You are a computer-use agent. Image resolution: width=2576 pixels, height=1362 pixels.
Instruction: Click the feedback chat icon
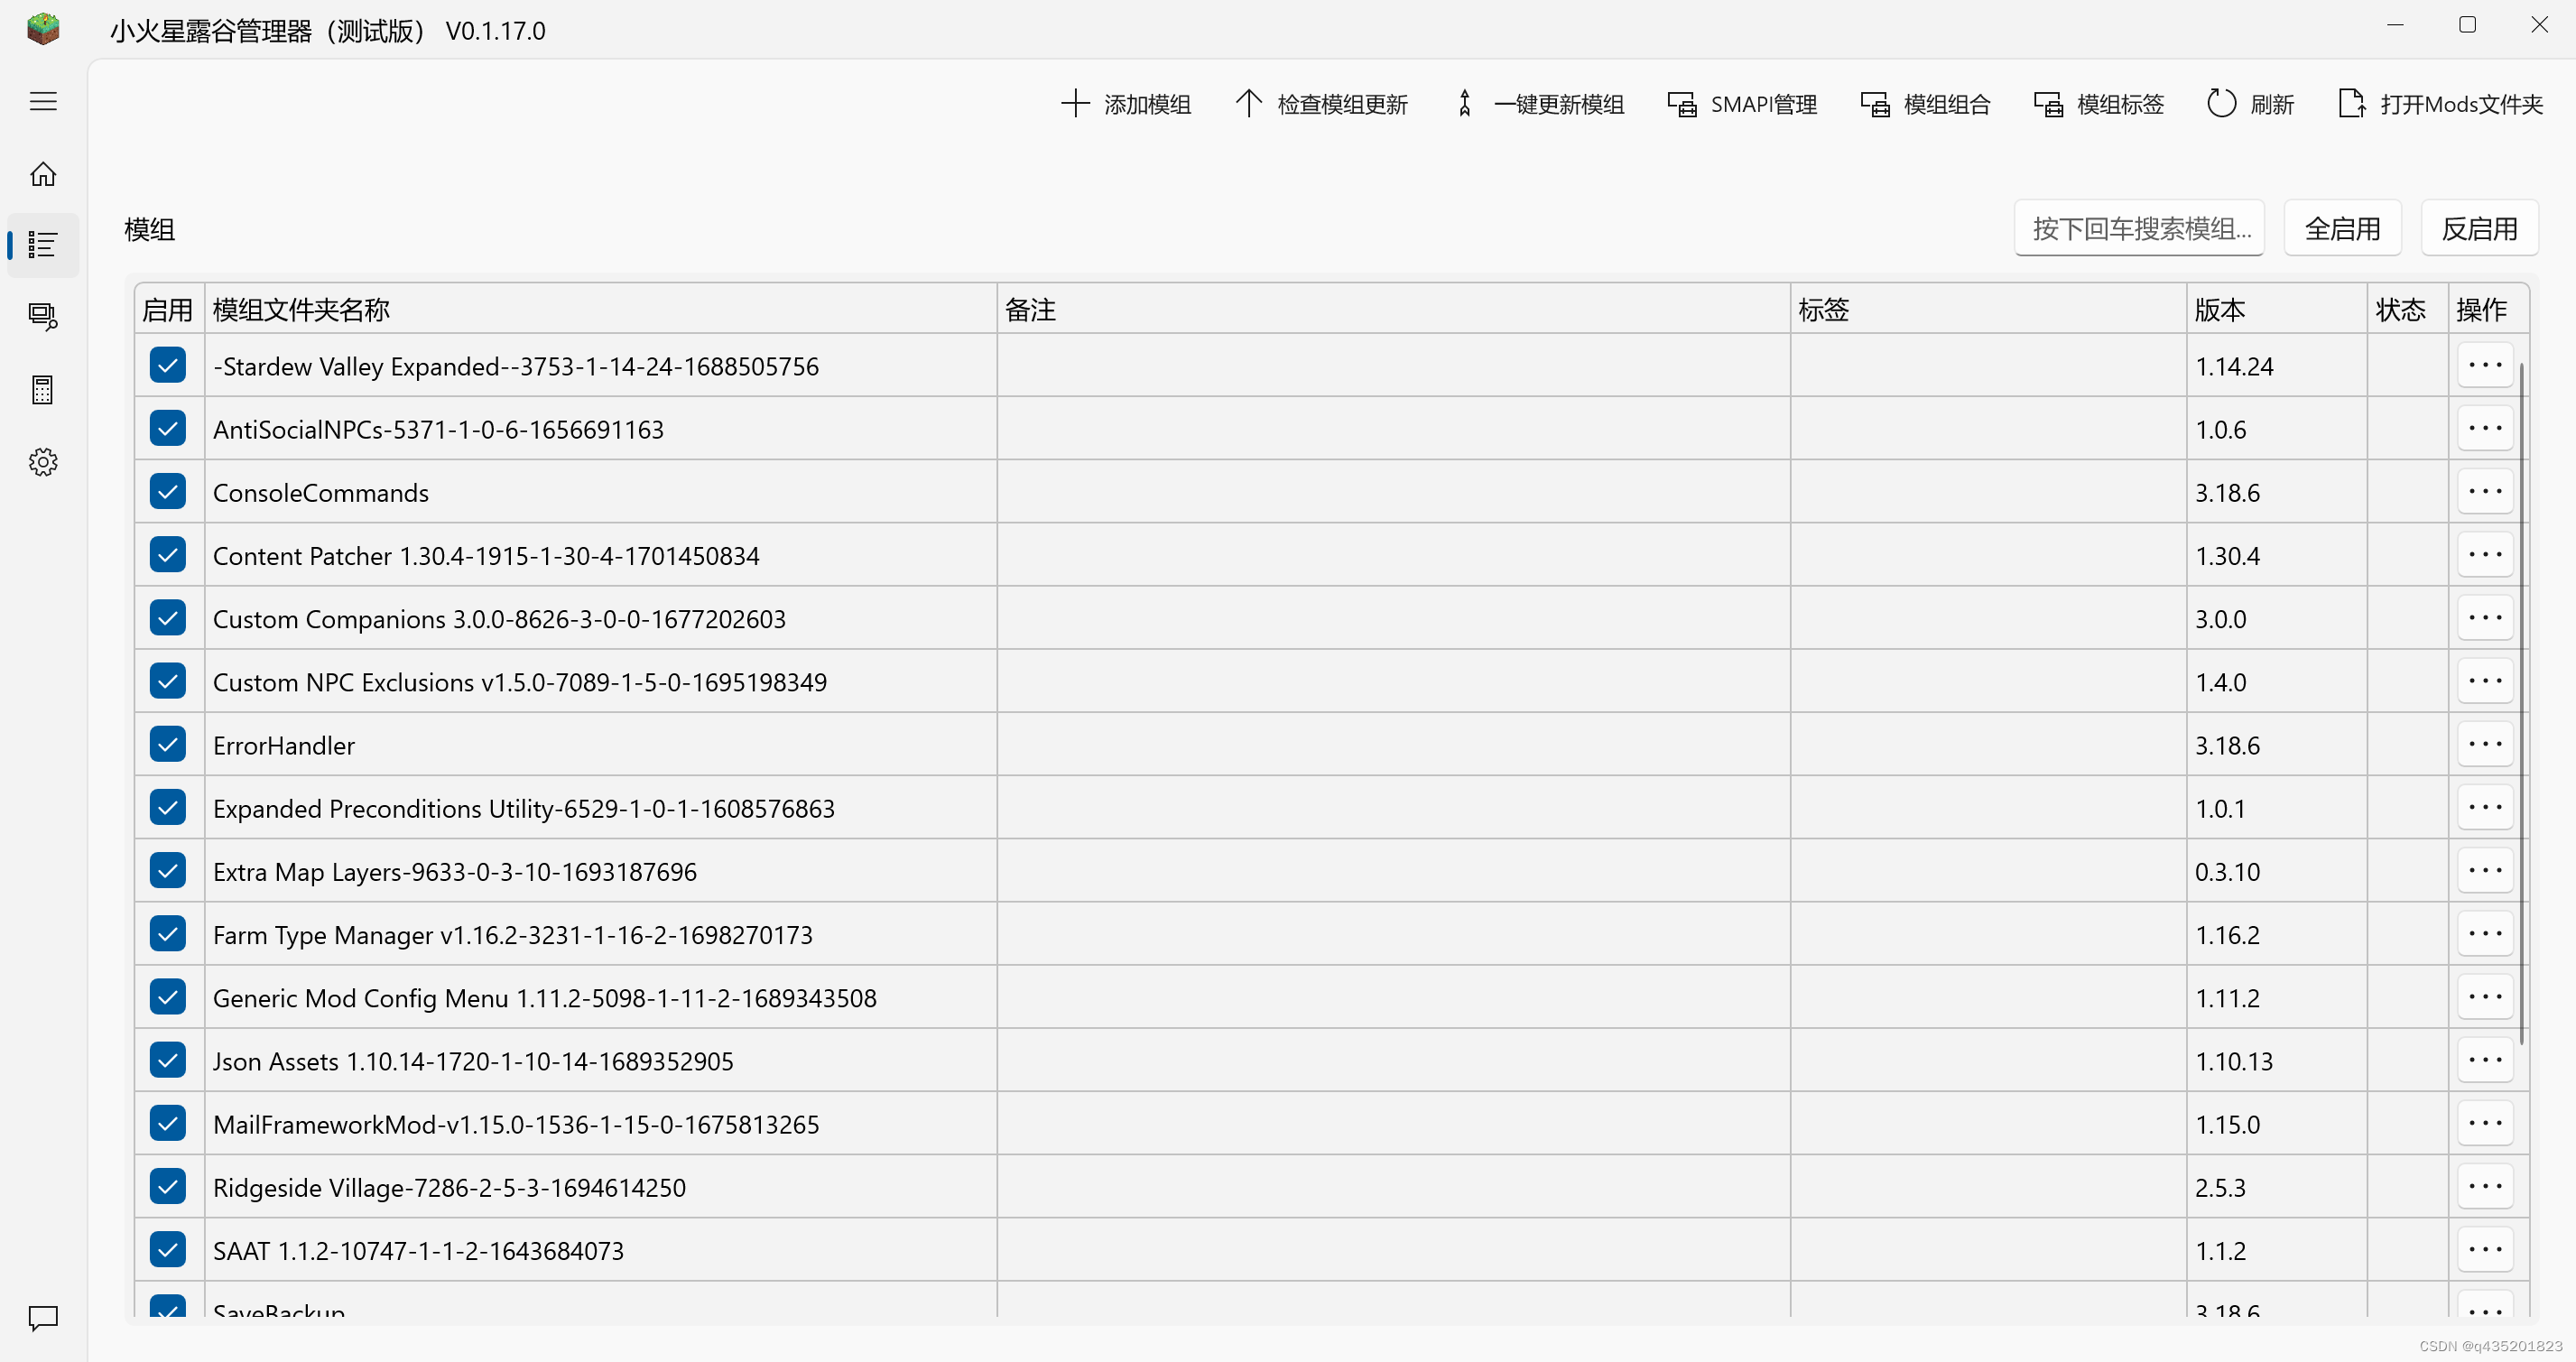pyautogui.click(x=43, y=1318)
